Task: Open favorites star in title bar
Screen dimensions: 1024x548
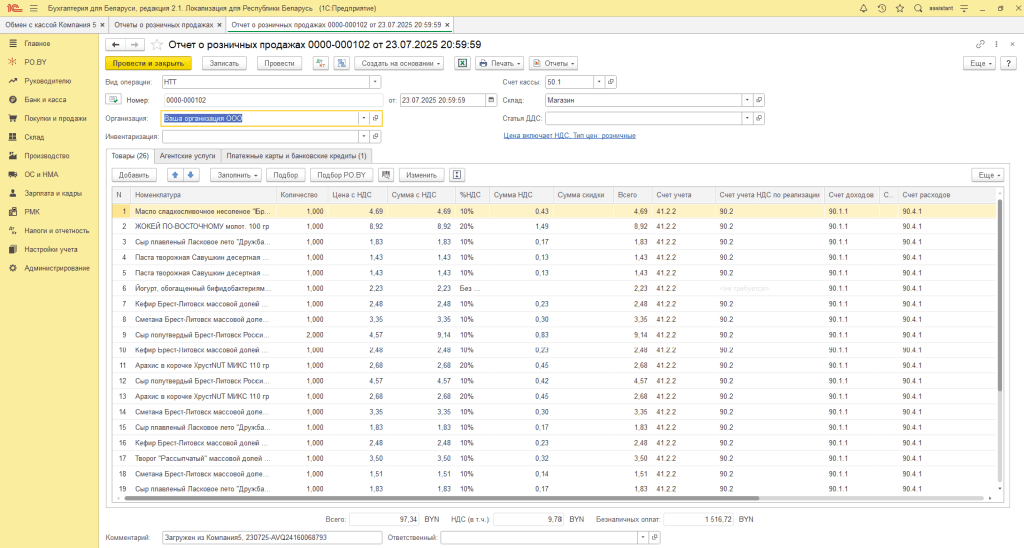Action: tap(900, 8)
